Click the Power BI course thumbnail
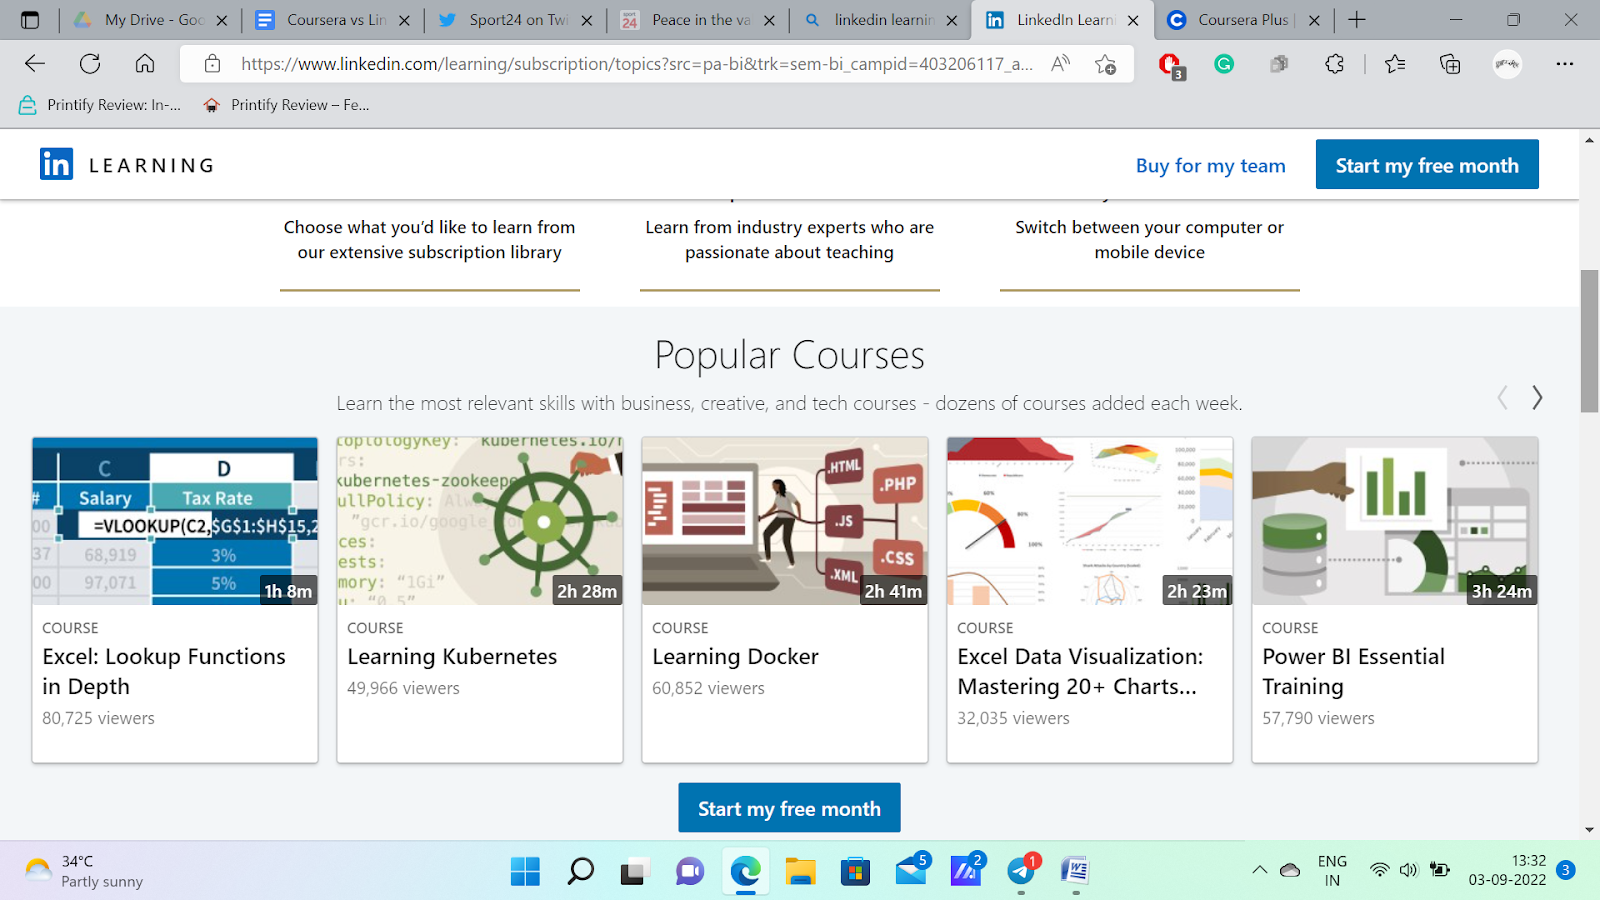1600x900 pixels. pos(1395,521)
